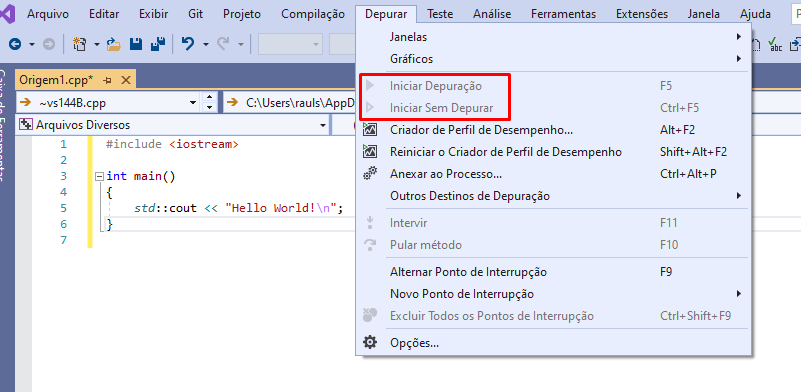The height and width of the screenshot is (392, 801).
Task: Click the Pular método menu item
Action: pyautogui.click(x=553, y=245)
